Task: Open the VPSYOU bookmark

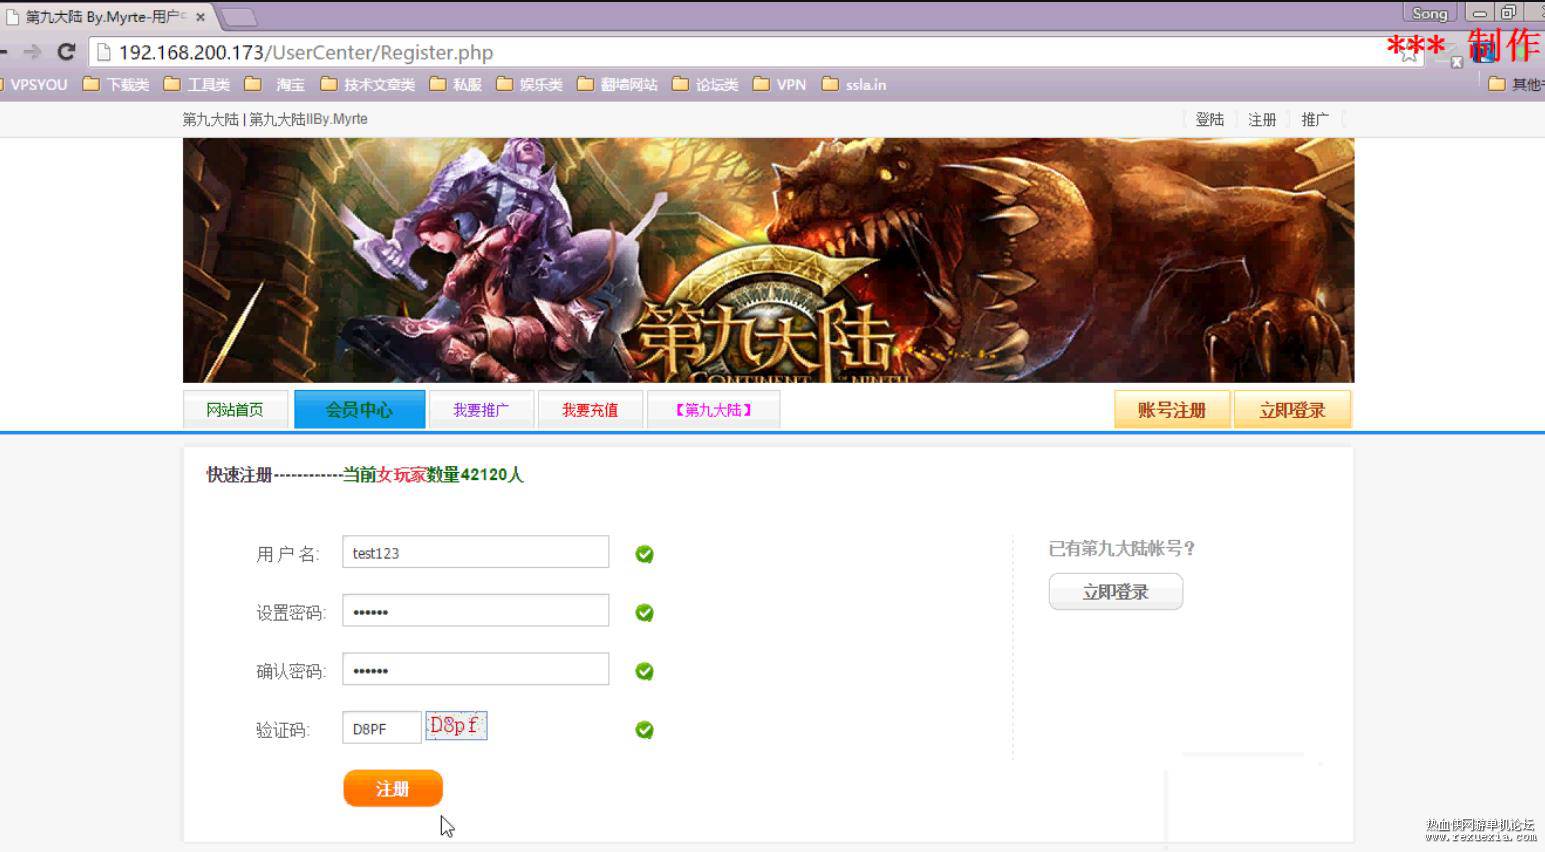Action: (x=34, y=85)
